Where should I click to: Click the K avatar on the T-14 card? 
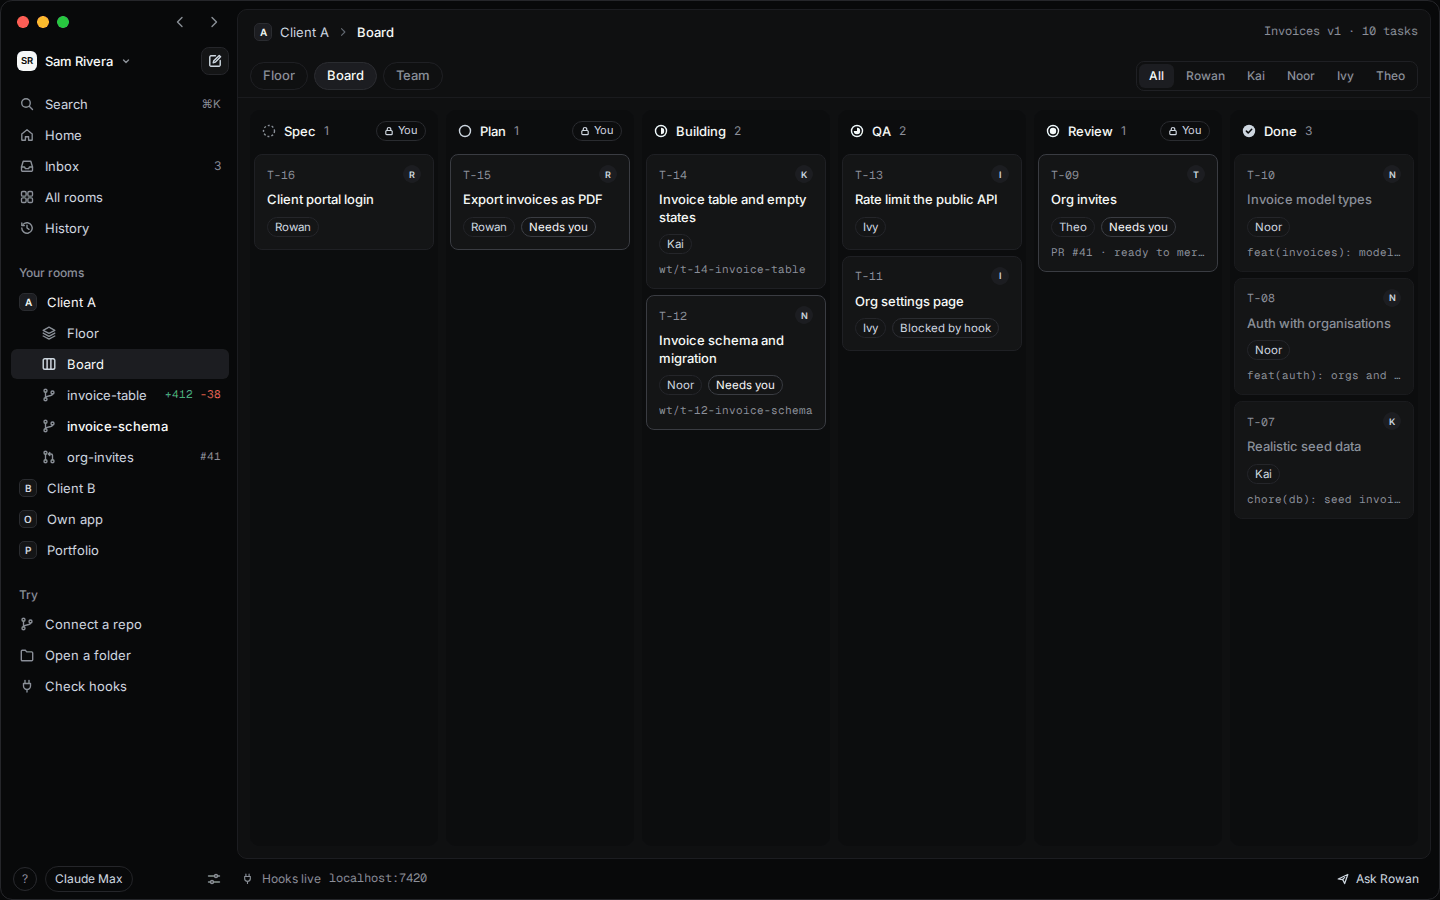click(804, 175)
